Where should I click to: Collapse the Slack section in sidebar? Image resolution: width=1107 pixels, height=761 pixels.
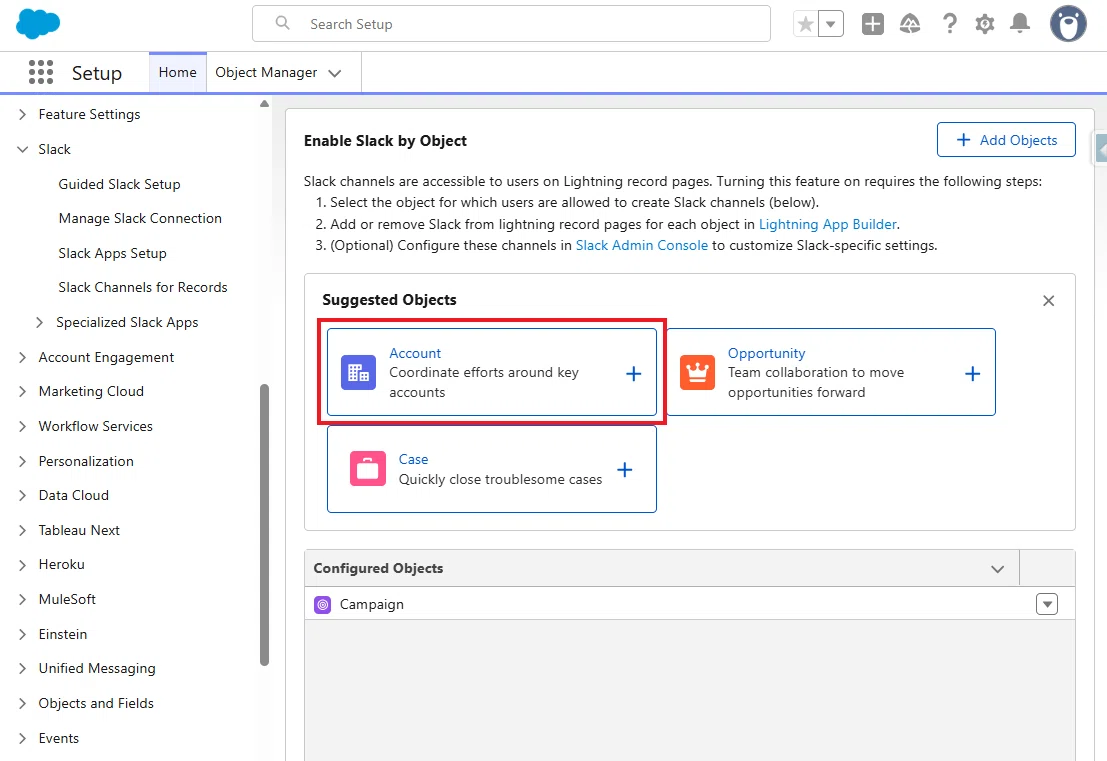click(x=23, y=150)
